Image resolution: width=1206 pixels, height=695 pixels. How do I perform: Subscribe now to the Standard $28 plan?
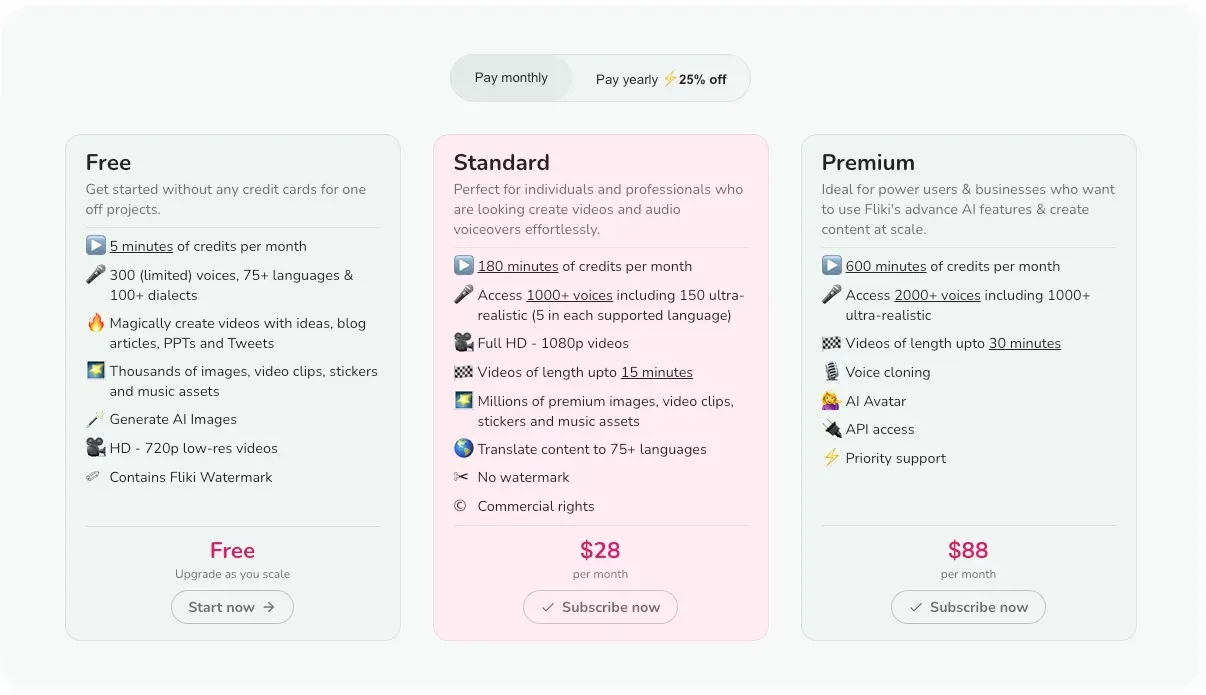(600, 607)
